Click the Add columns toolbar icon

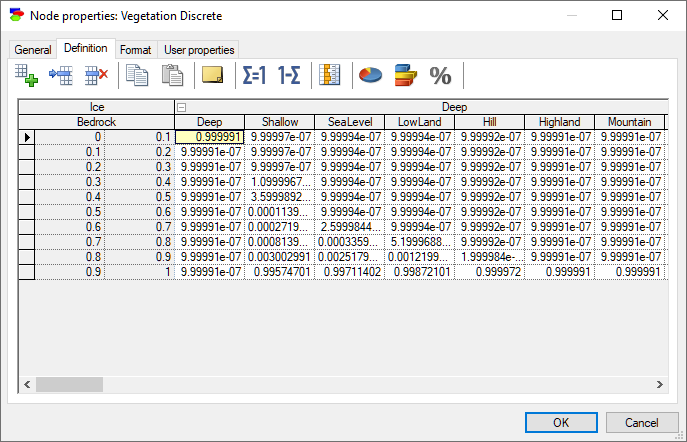[26, 75]
